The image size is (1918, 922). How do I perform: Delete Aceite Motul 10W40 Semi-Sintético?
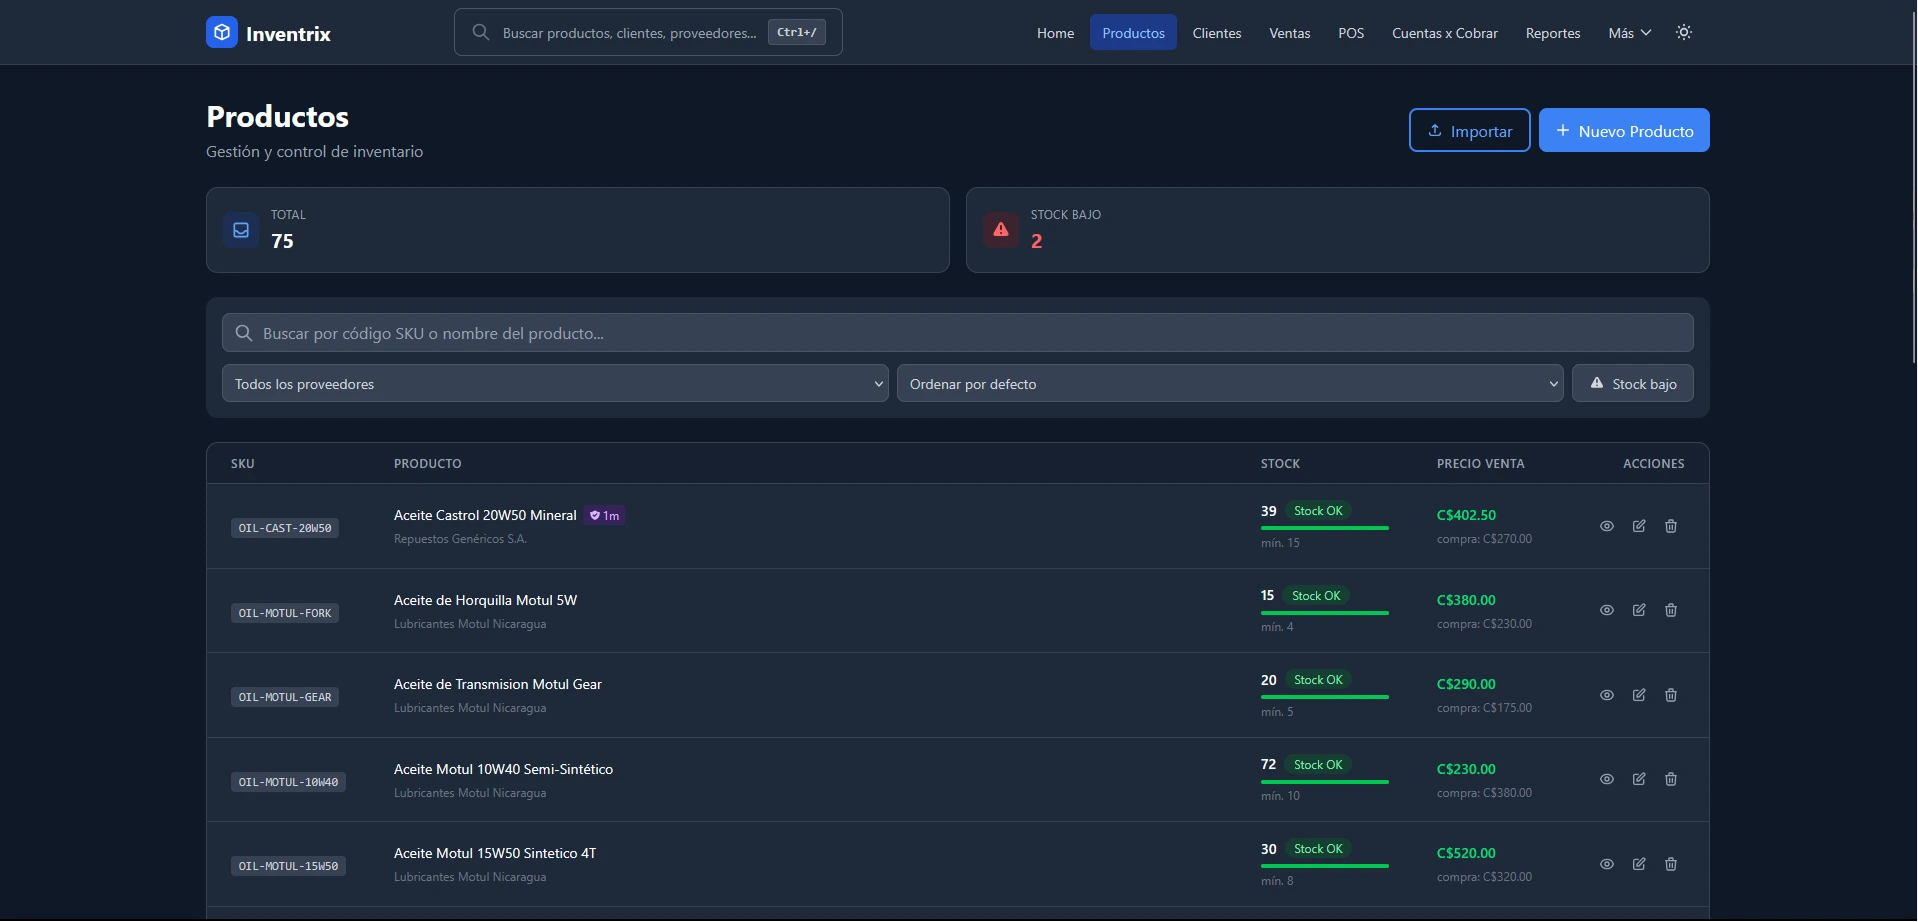point(1671,779)
